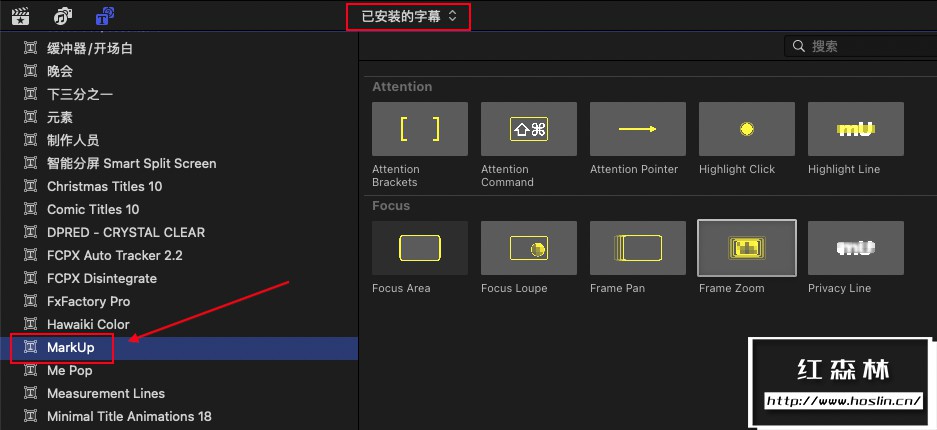Image resolution: width=937 pixels, height=430 pixels.
Task: Click the 搜索 search field
Action: click(x=861, y=46)
